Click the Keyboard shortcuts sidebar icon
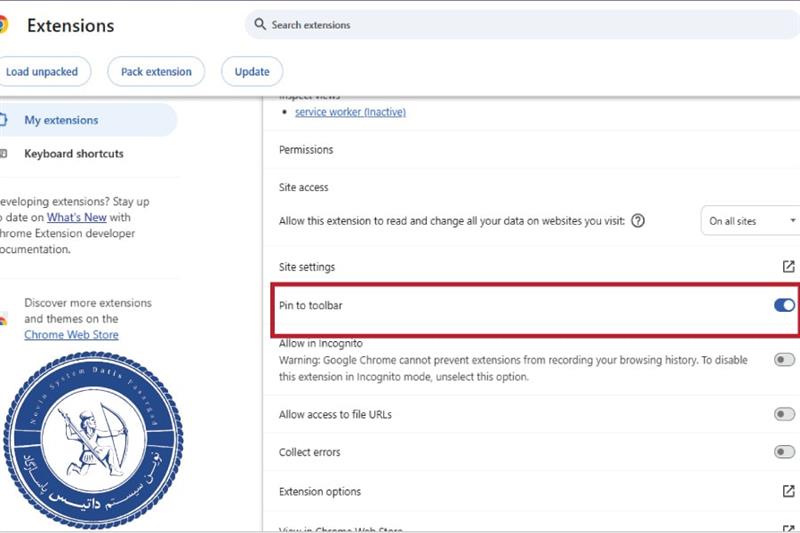The image size is (800, 533). point(4,154)
